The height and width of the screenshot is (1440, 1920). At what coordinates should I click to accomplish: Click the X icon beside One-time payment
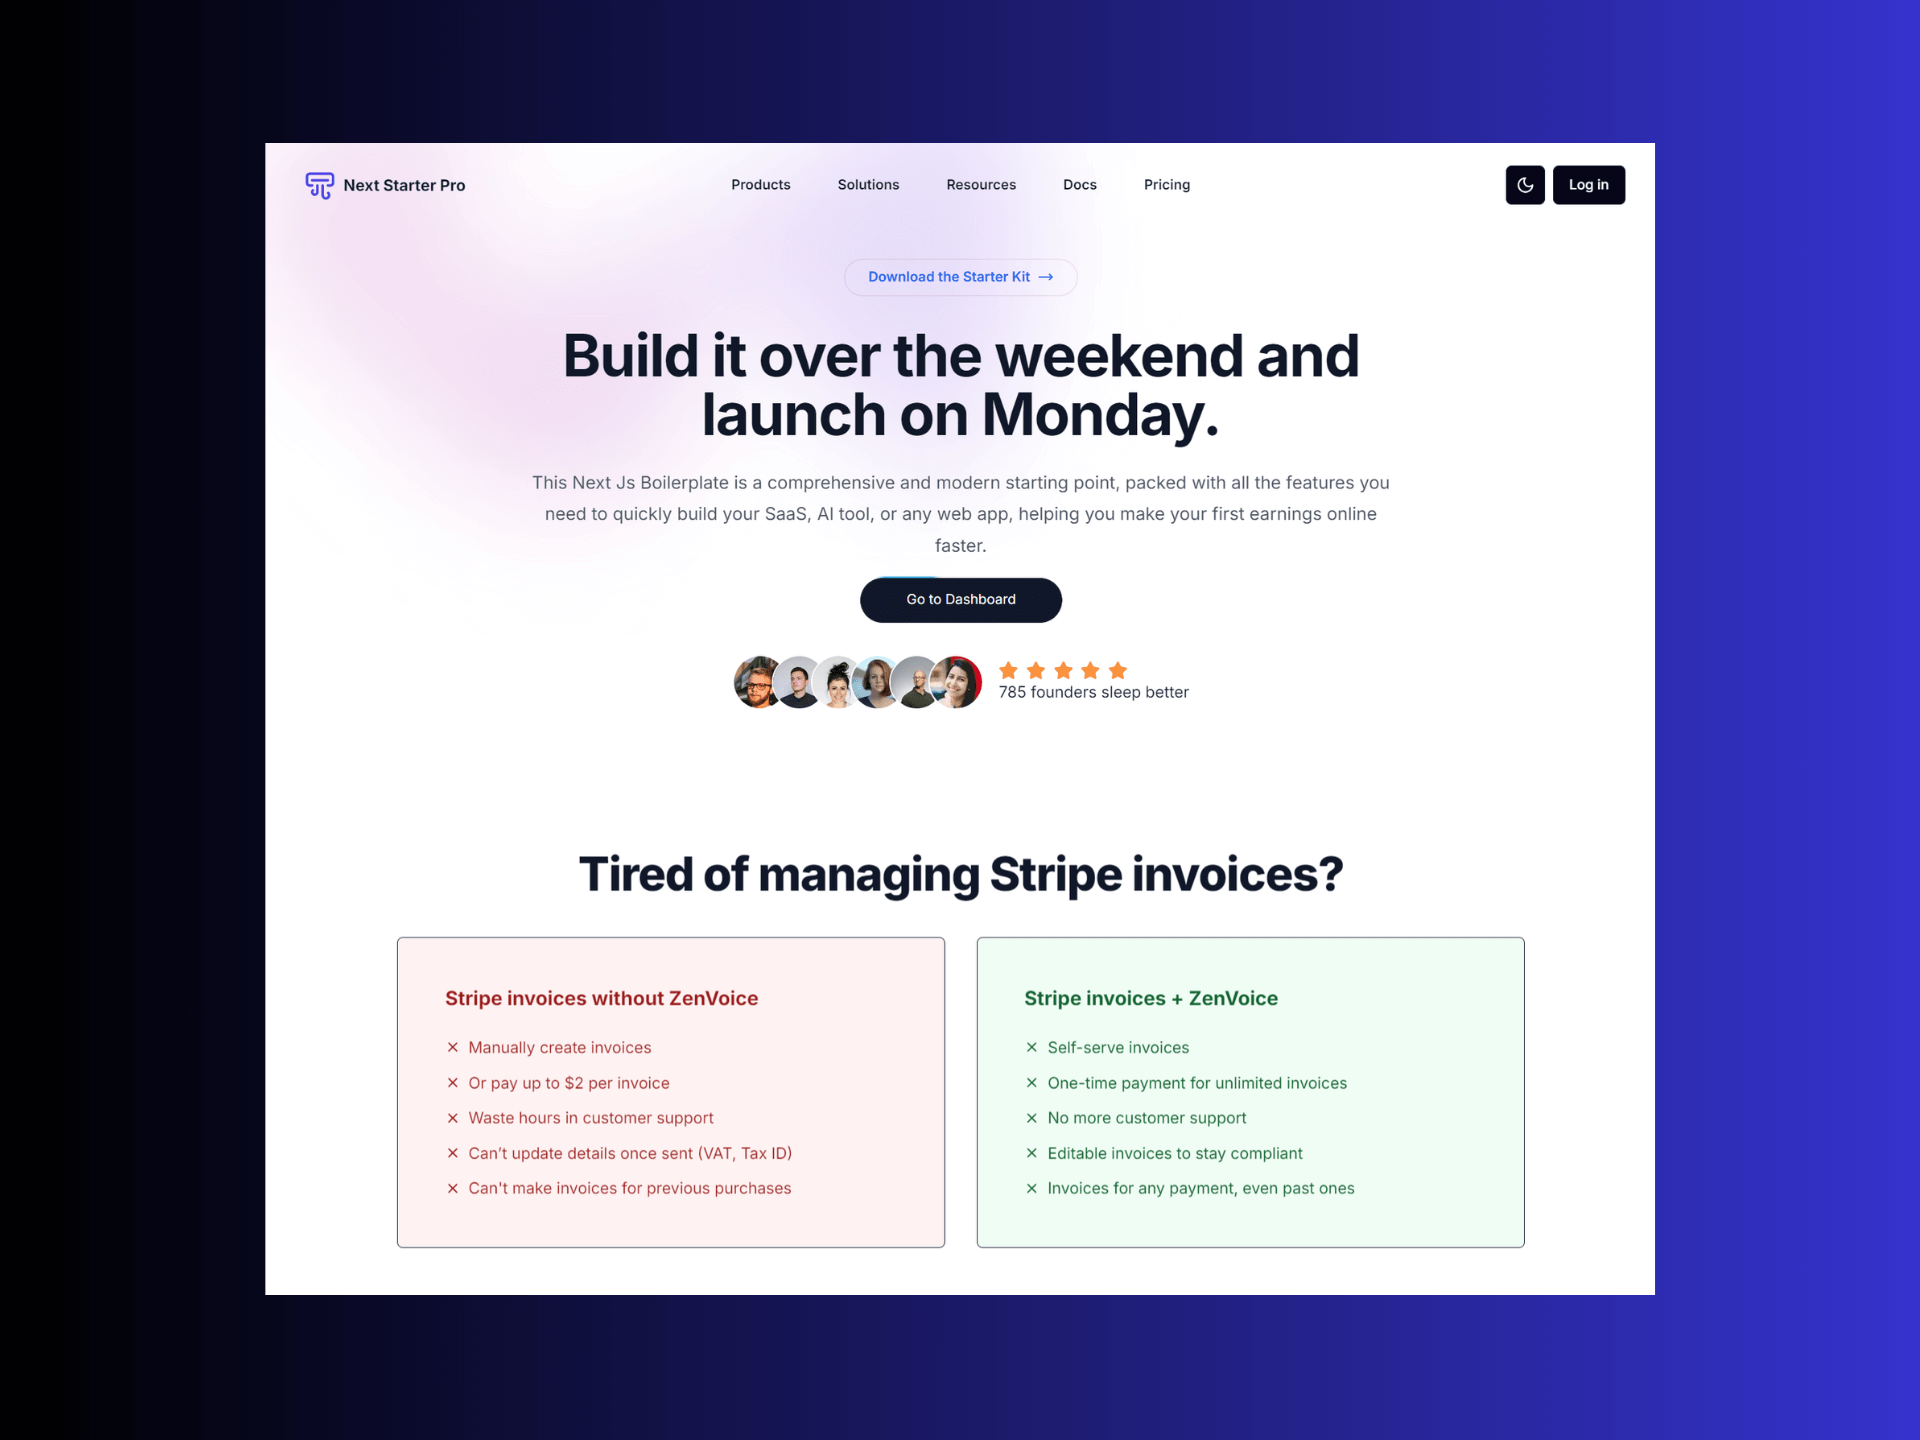1031,1082
